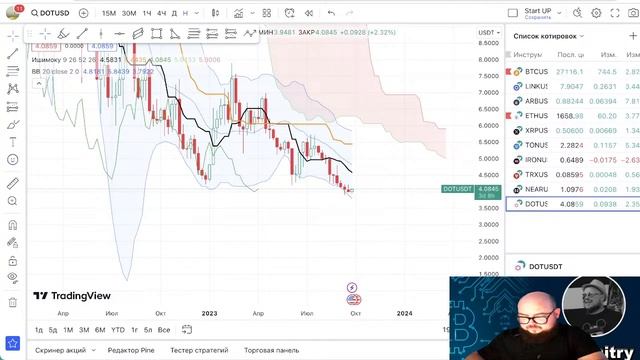Open the emoji icons tool
This screenshot has width=640, height=360.
[13, 160]
